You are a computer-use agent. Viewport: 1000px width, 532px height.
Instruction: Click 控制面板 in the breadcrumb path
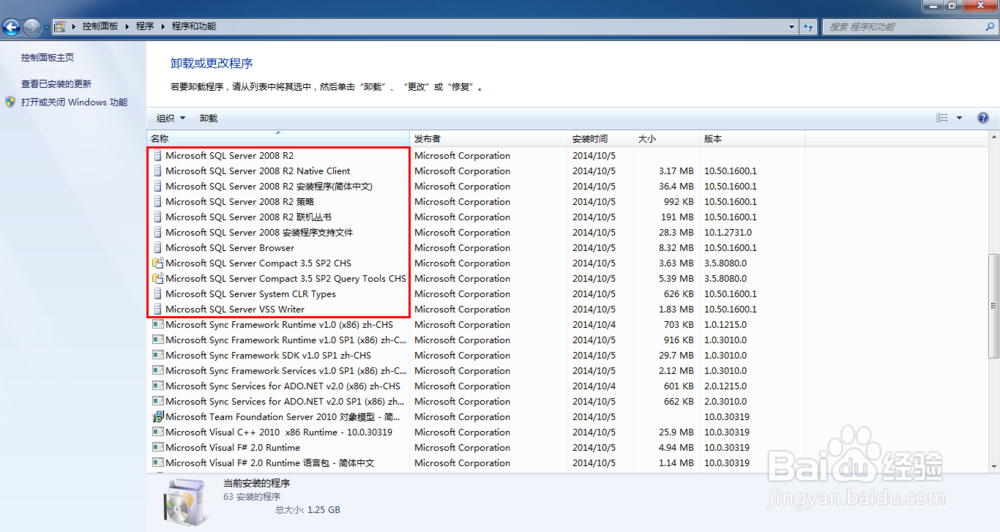[x=100, y=26]
